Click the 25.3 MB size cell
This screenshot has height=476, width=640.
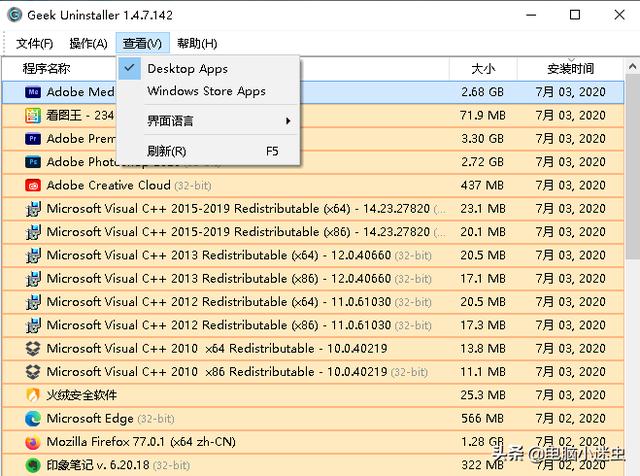click(482, 395)
